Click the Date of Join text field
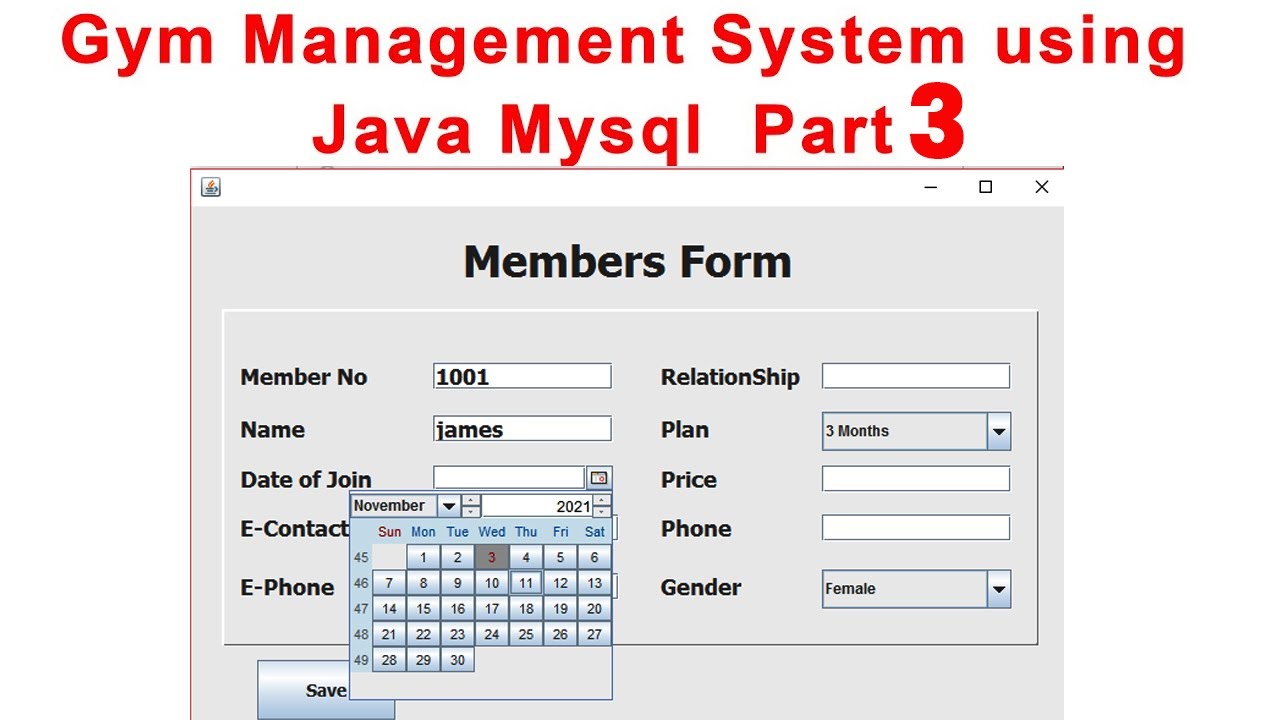 [508, 478]
